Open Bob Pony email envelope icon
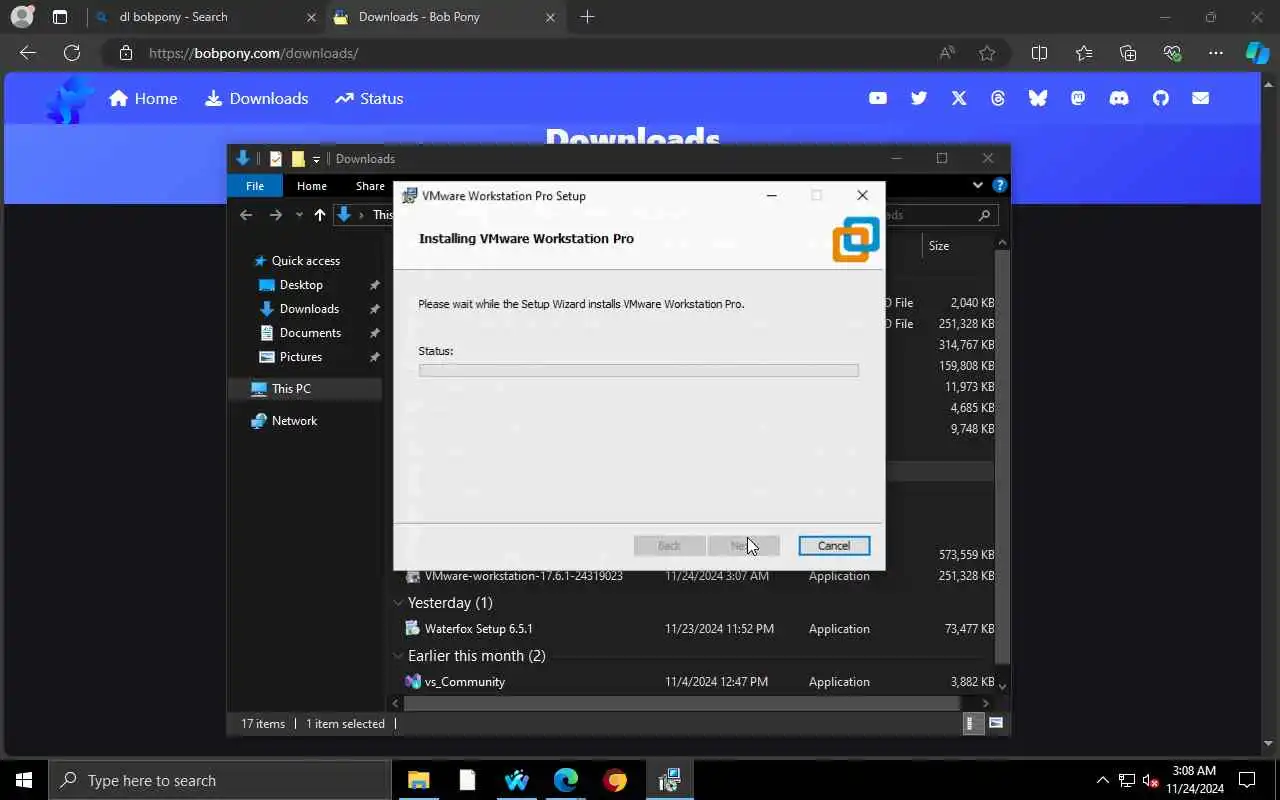This screenshot has height=800, width=1280. 1201,98
